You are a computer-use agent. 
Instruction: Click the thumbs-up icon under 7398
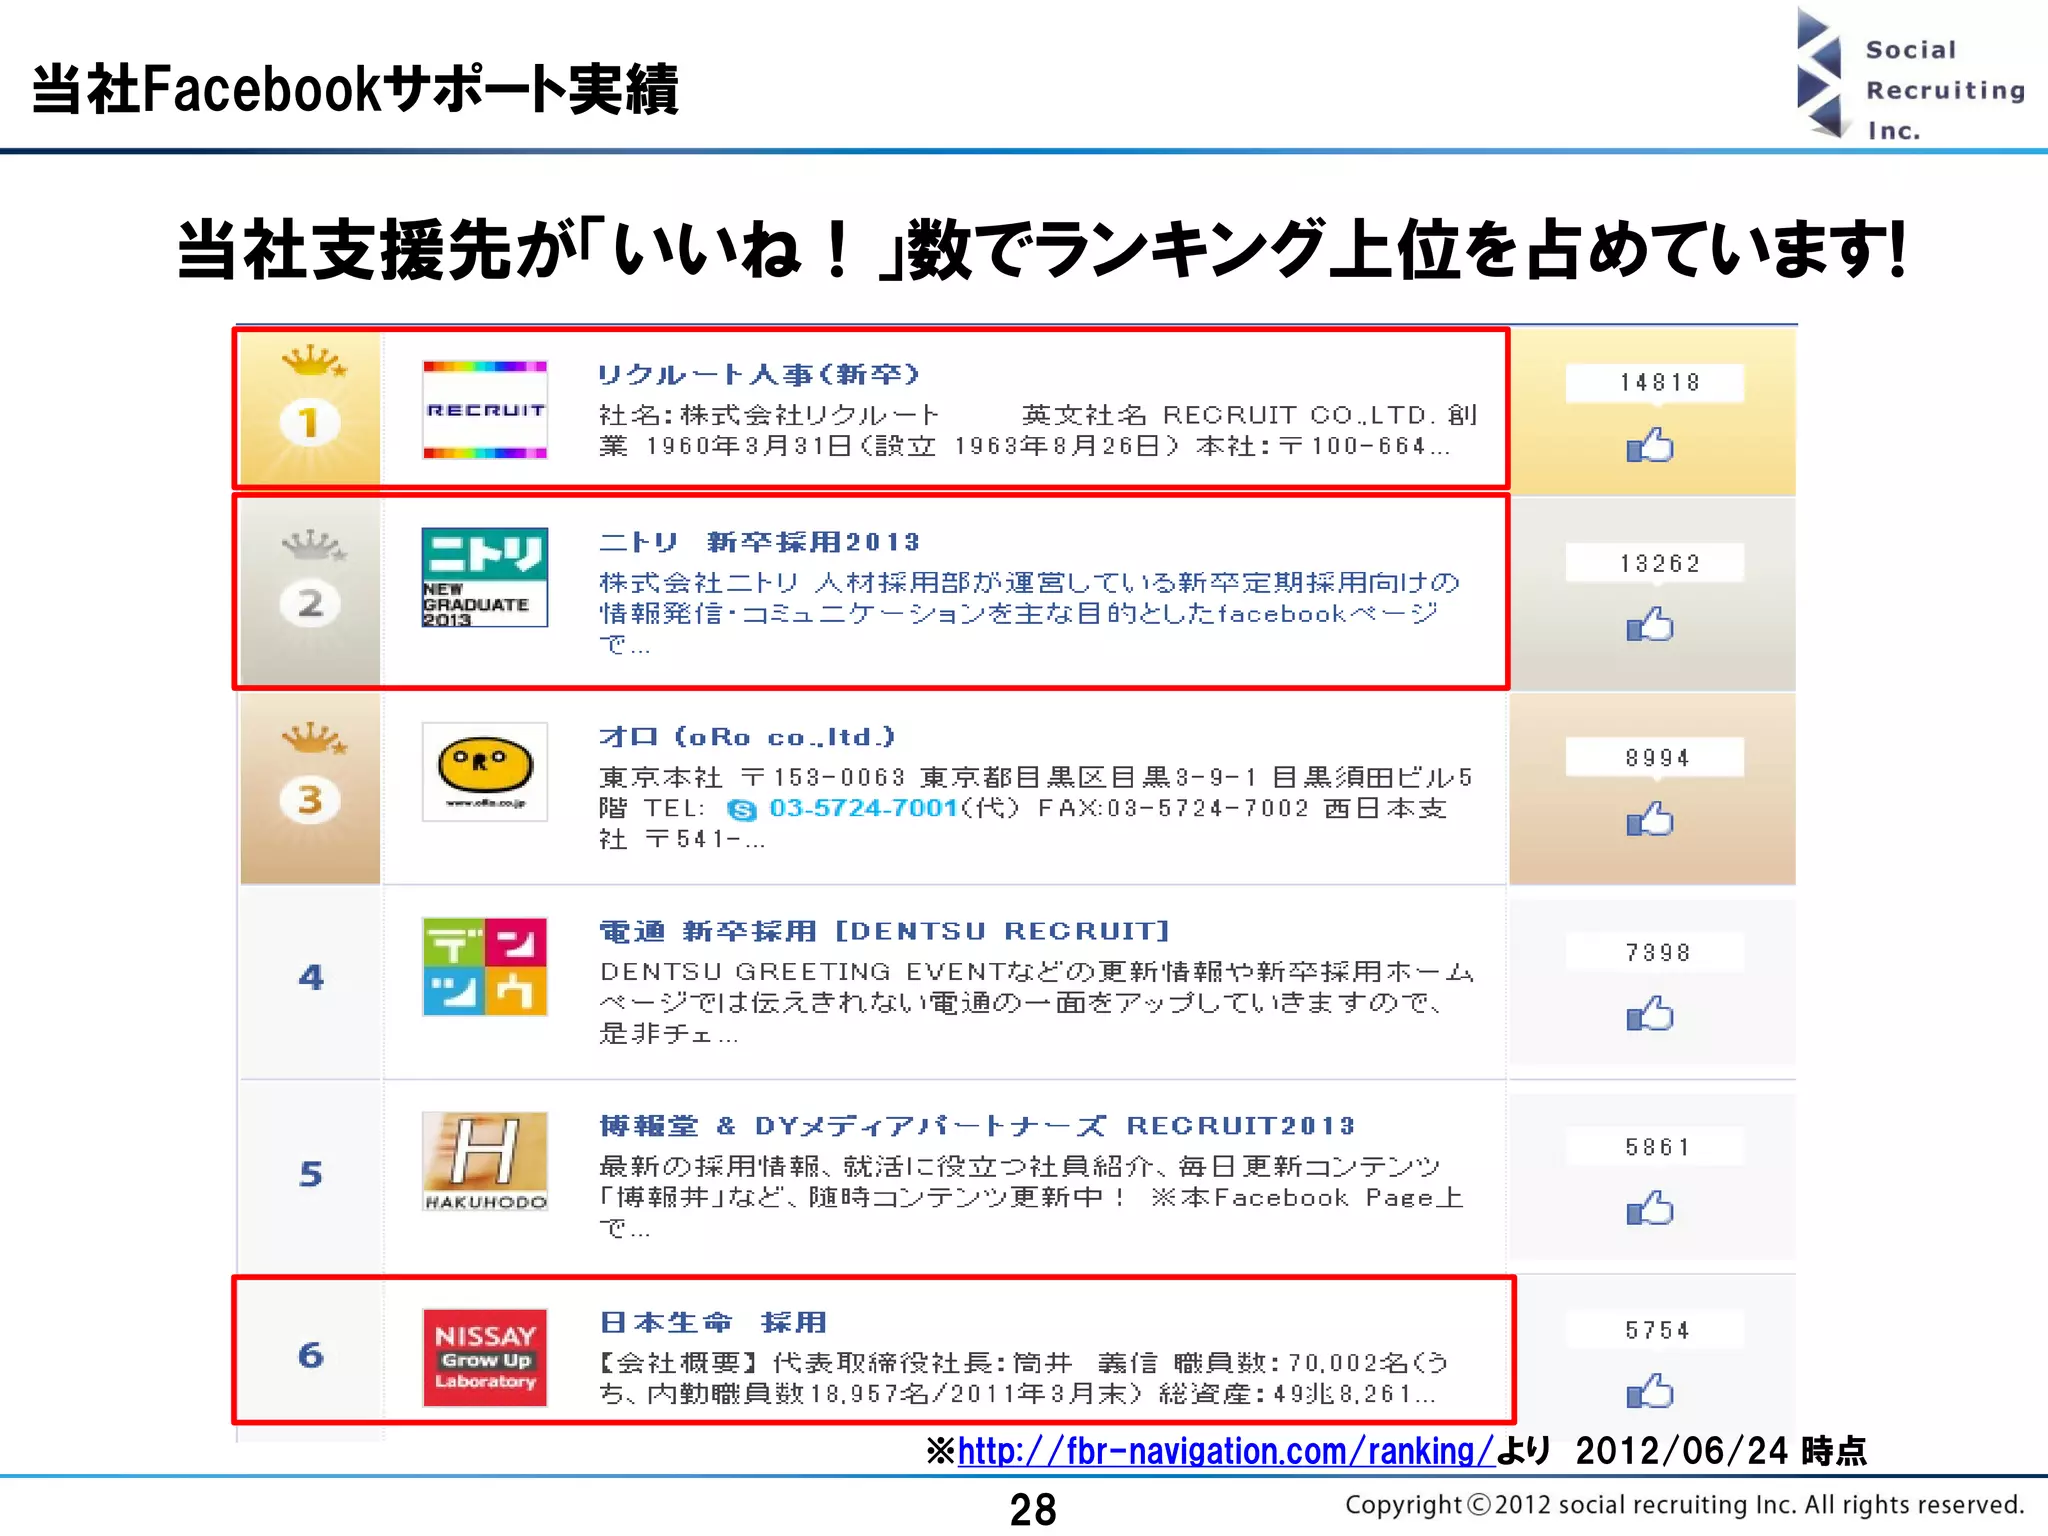1650,1014
